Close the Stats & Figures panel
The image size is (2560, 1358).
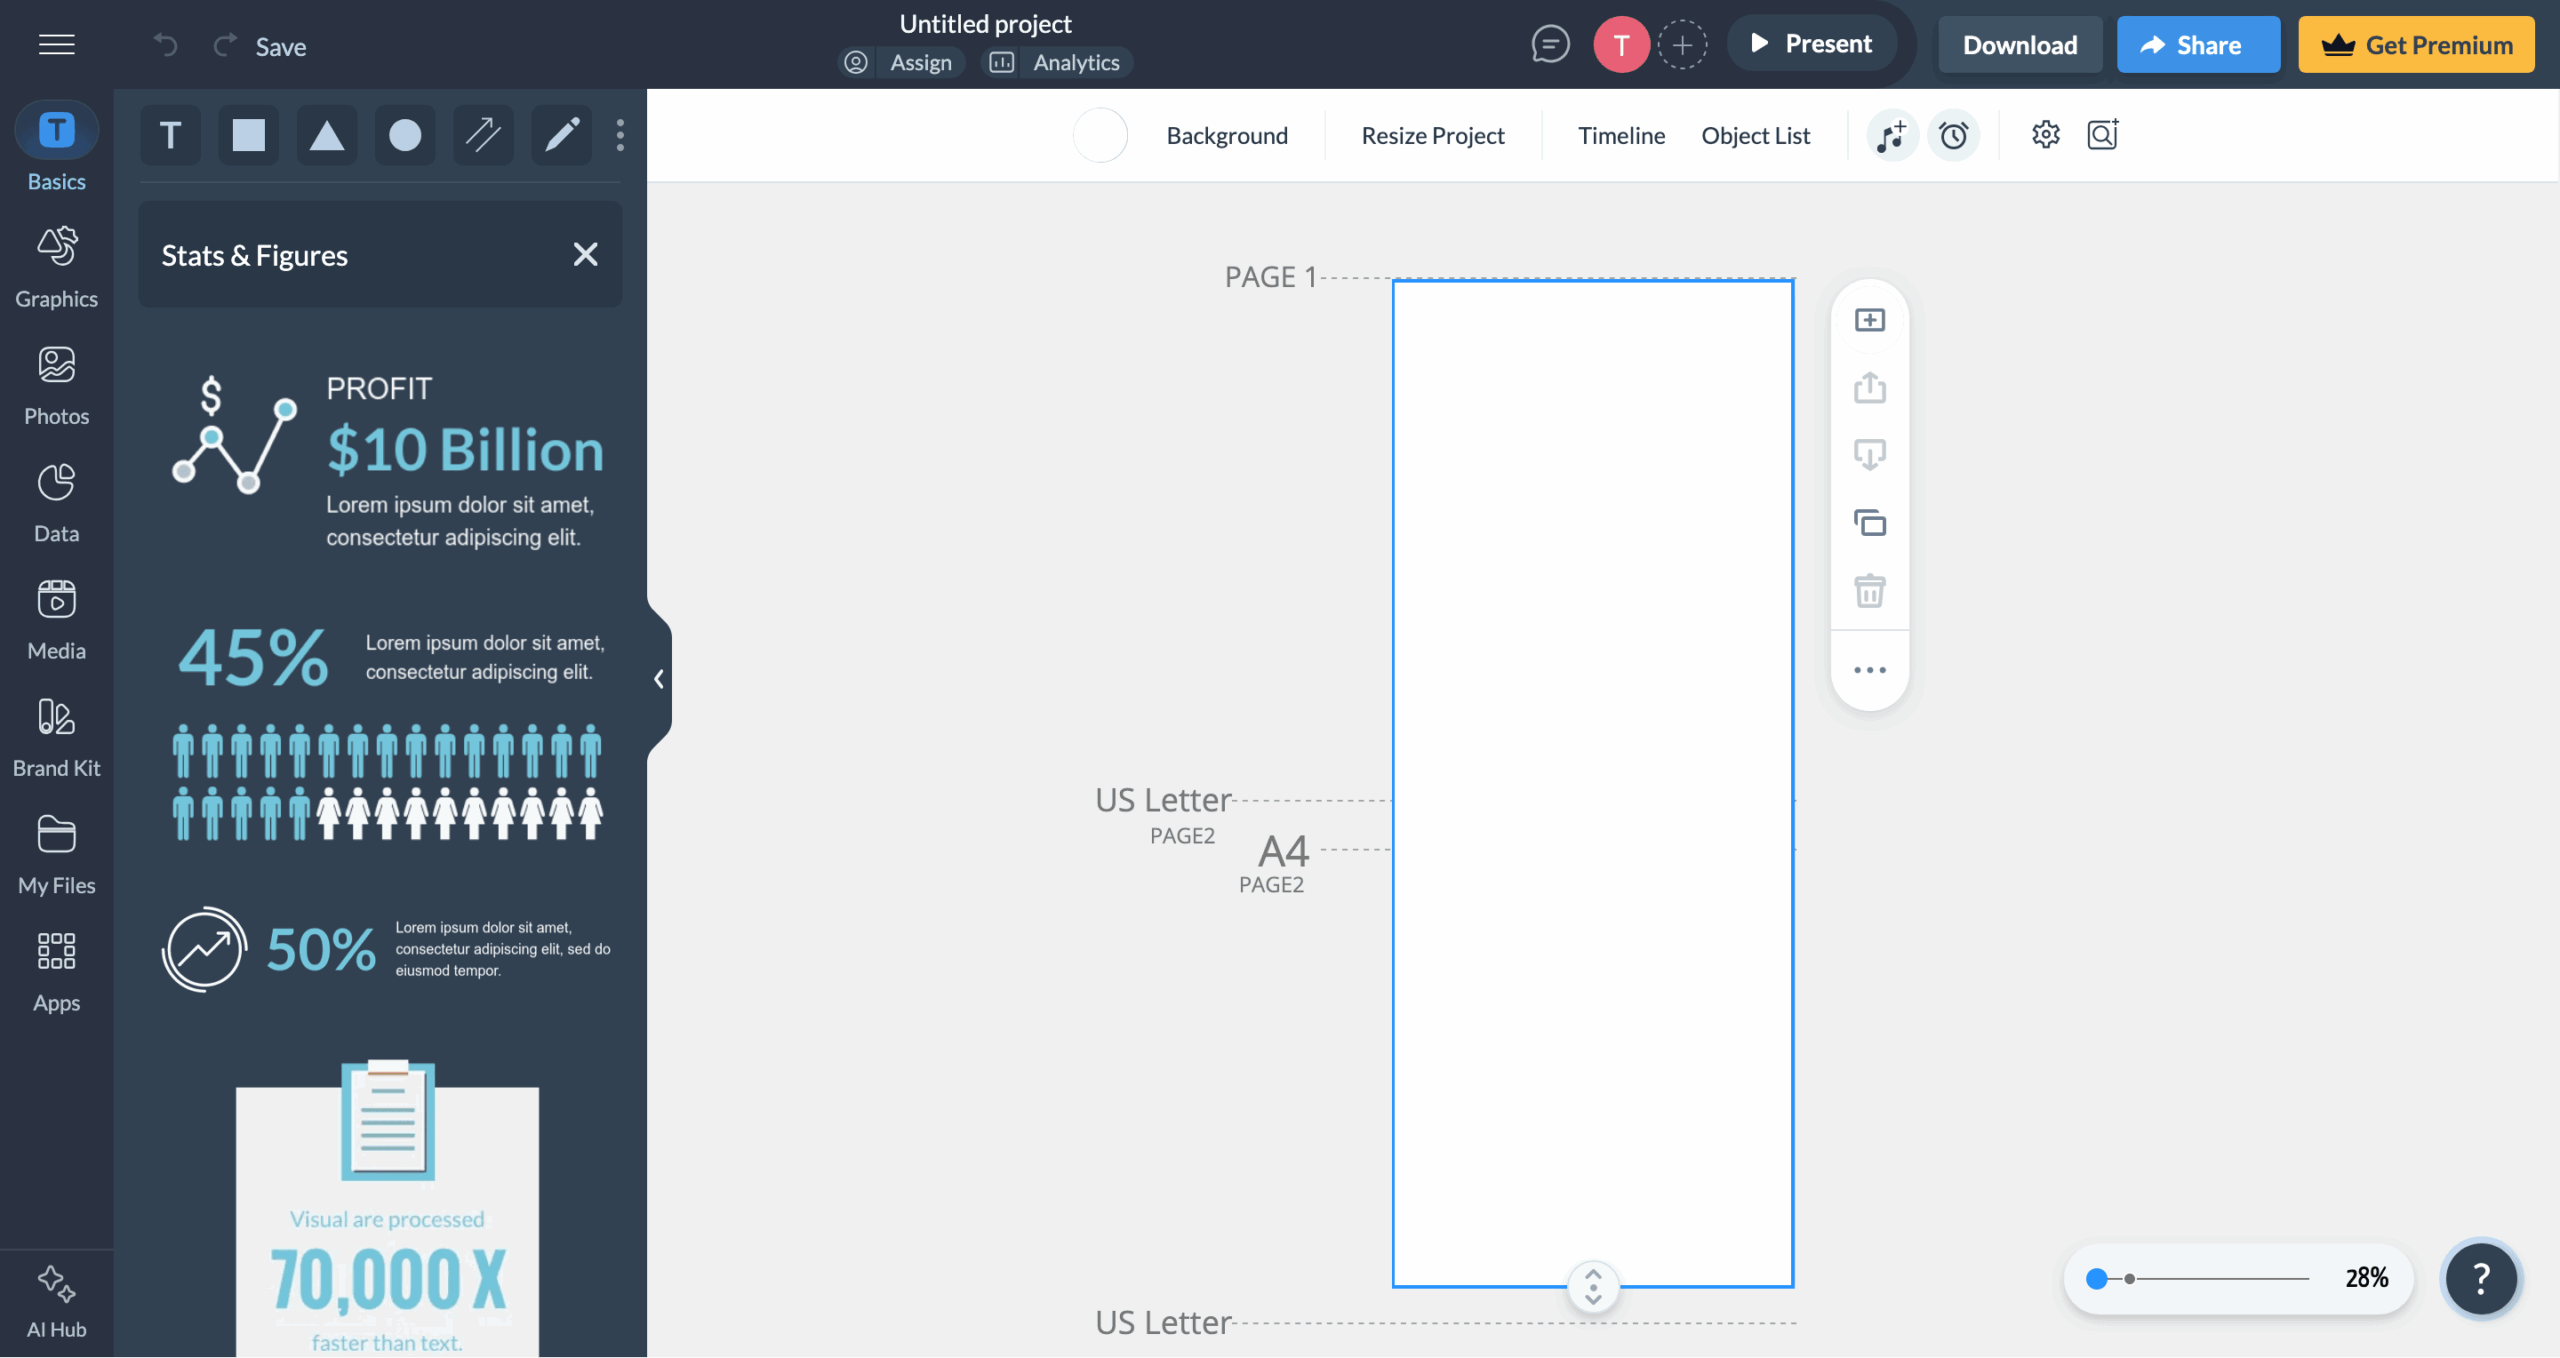(585, 254)
